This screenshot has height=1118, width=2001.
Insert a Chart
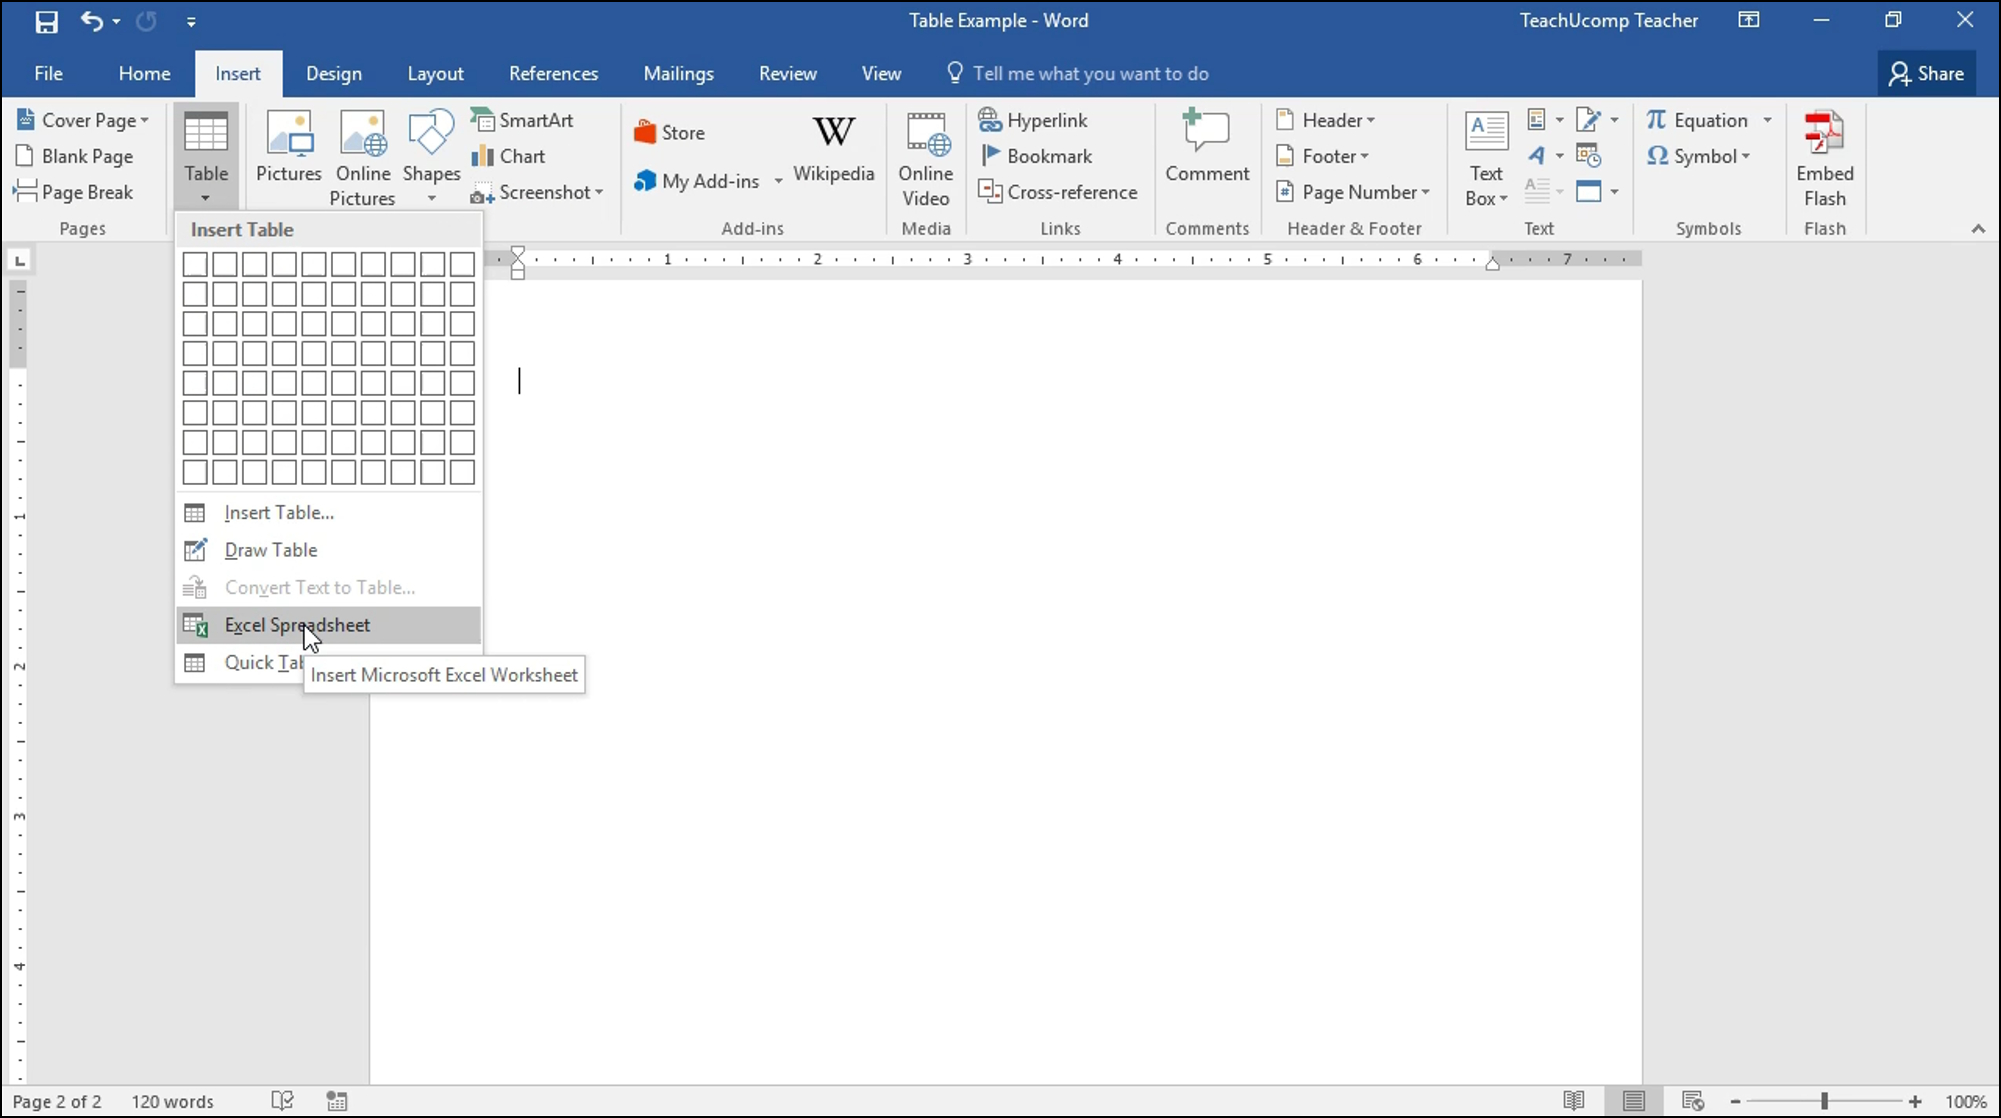pyautogui.click(x=510, y=156)
